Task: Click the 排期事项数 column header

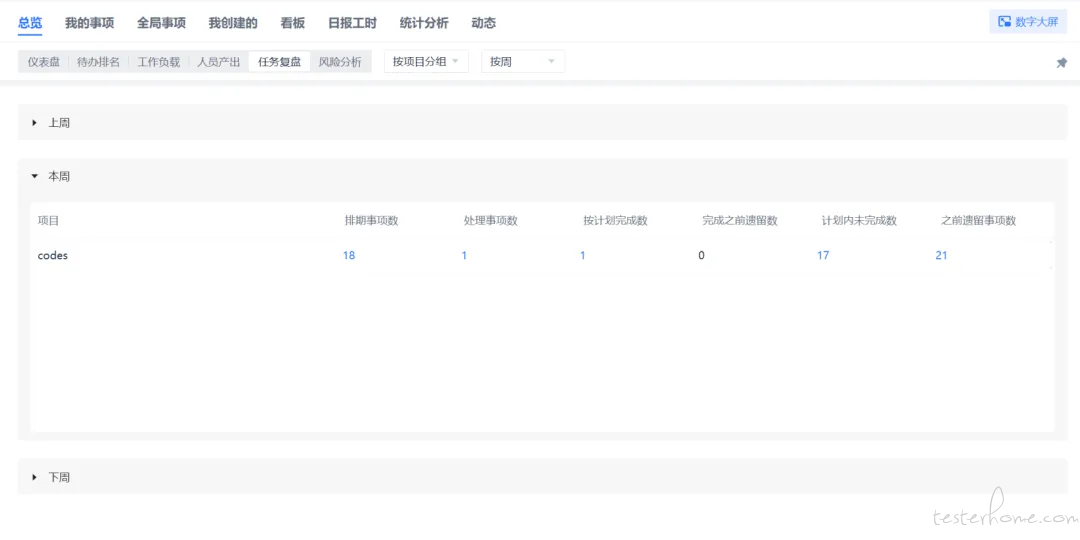Action: tap(372, 221)
